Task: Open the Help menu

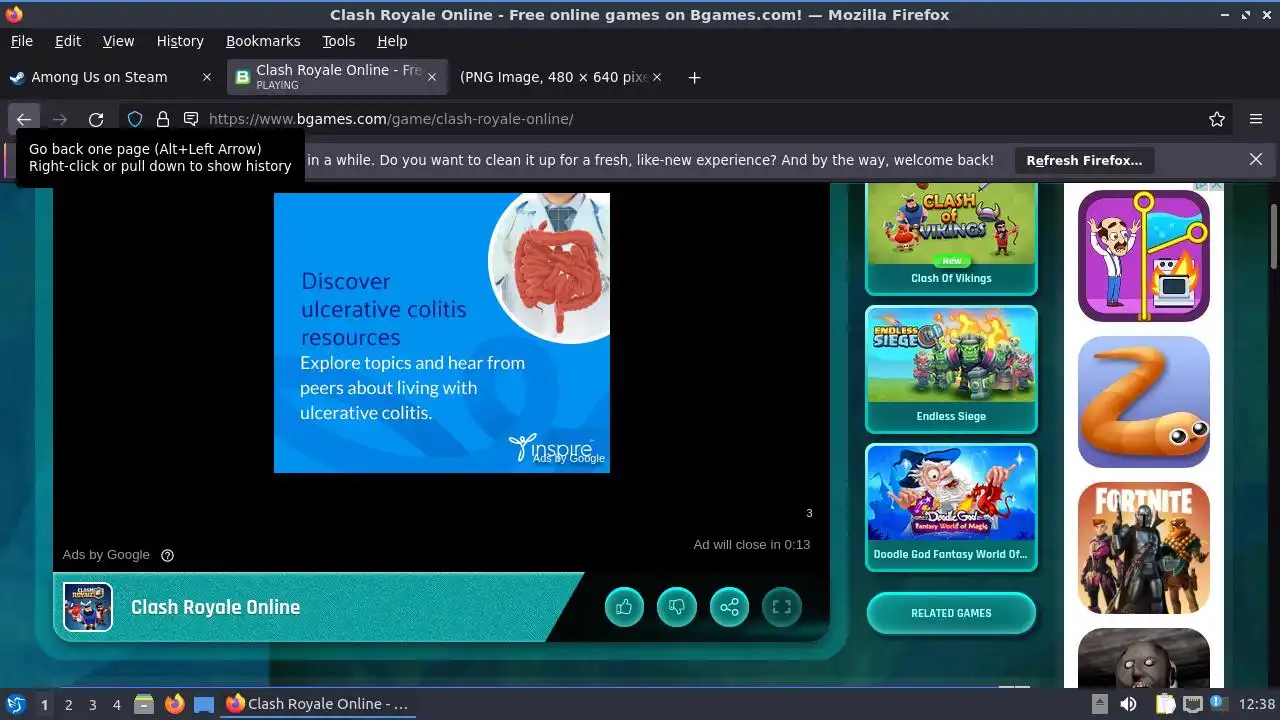Action: click(x=392, y=41)
